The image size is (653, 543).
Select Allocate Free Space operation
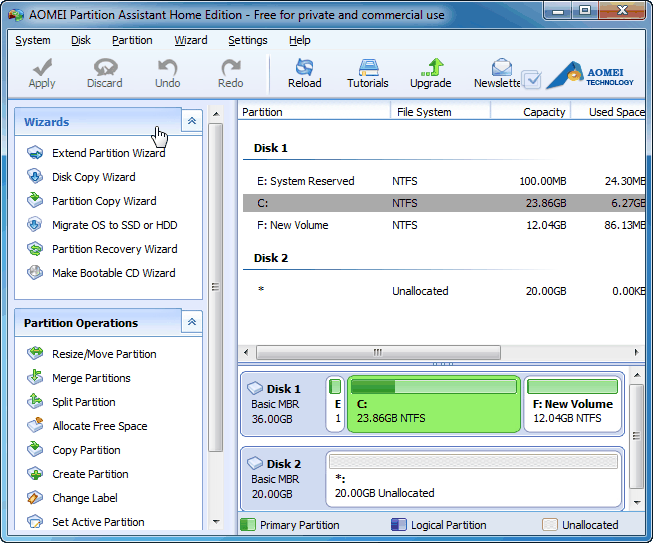coord(100,426)
